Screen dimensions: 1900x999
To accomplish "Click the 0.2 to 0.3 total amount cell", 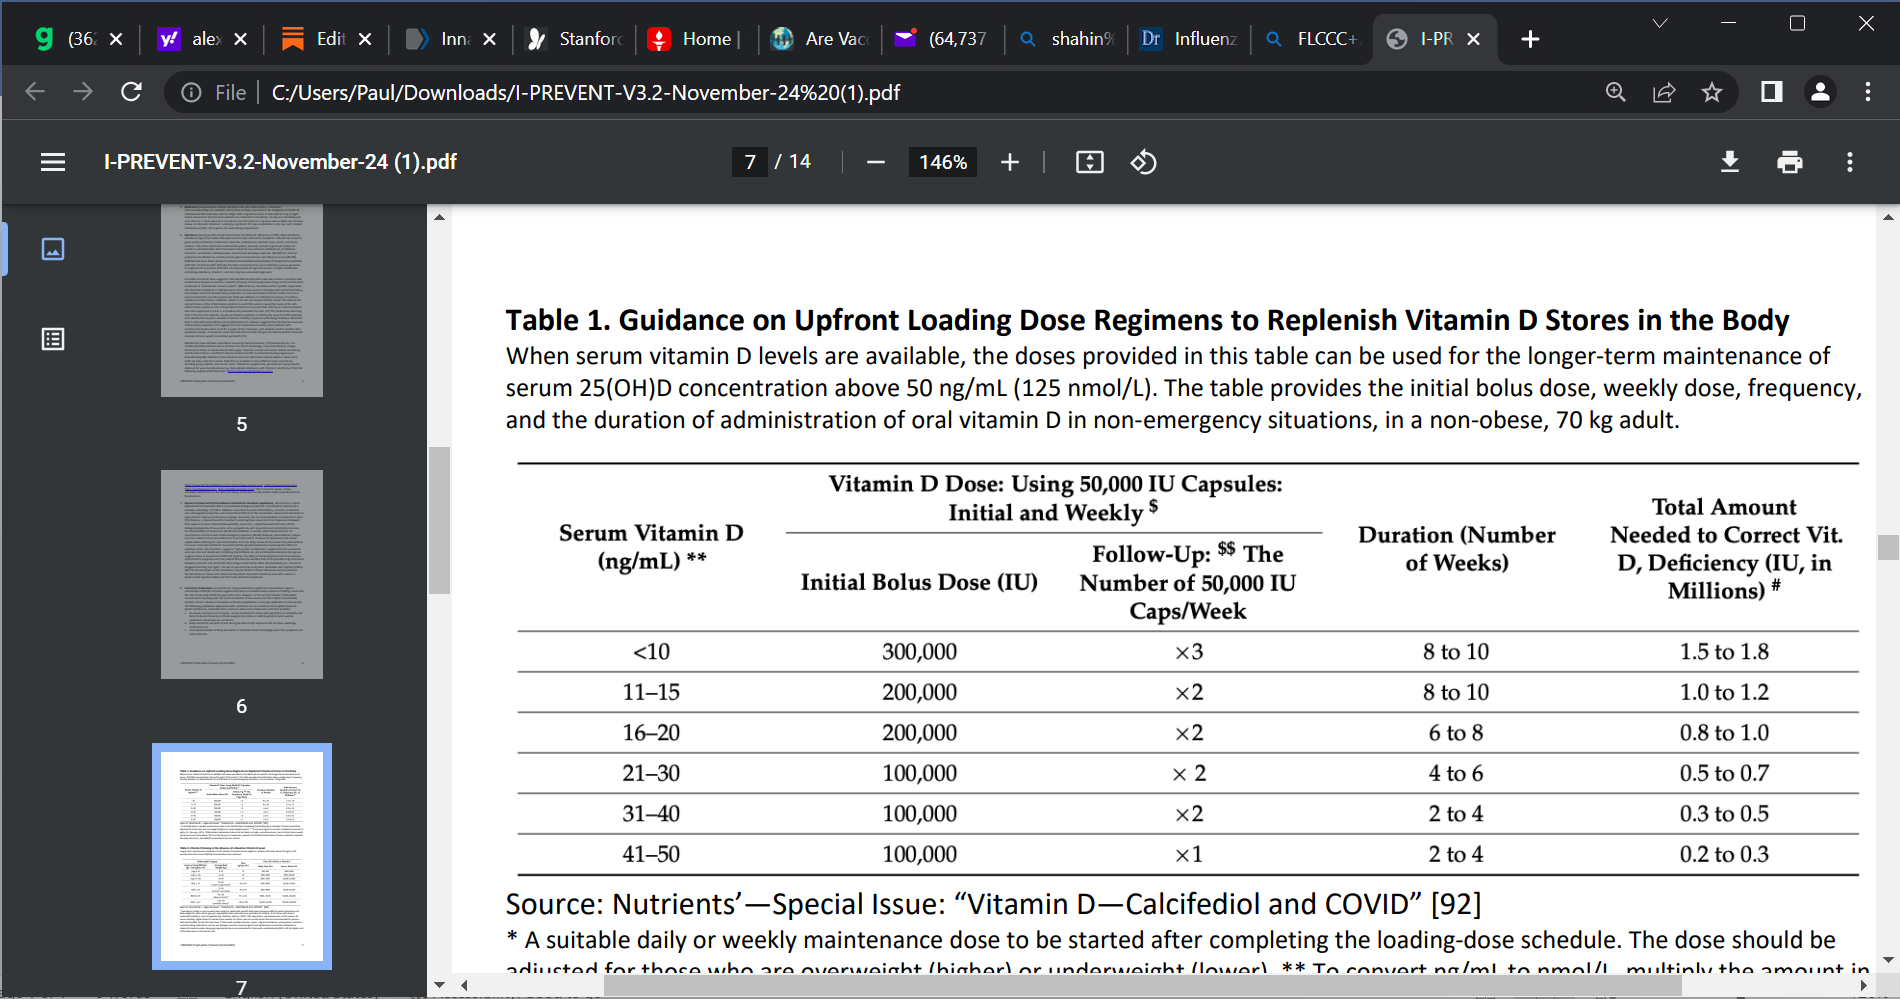I will (1724, 854).
